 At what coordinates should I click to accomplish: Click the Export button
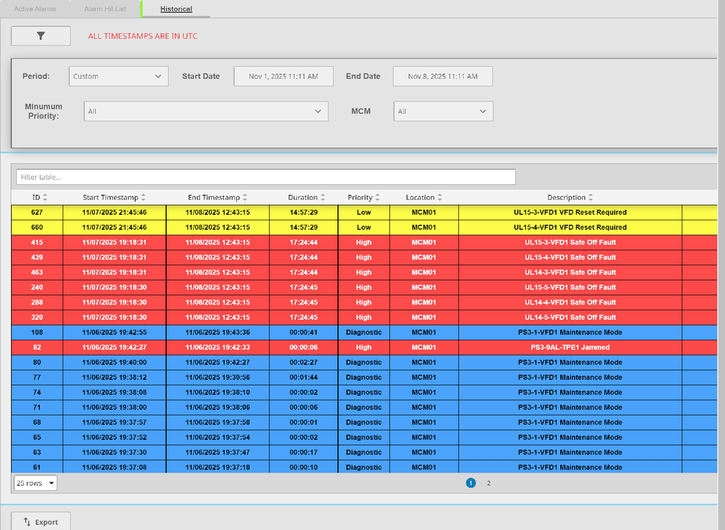click(x=41, y=521)
